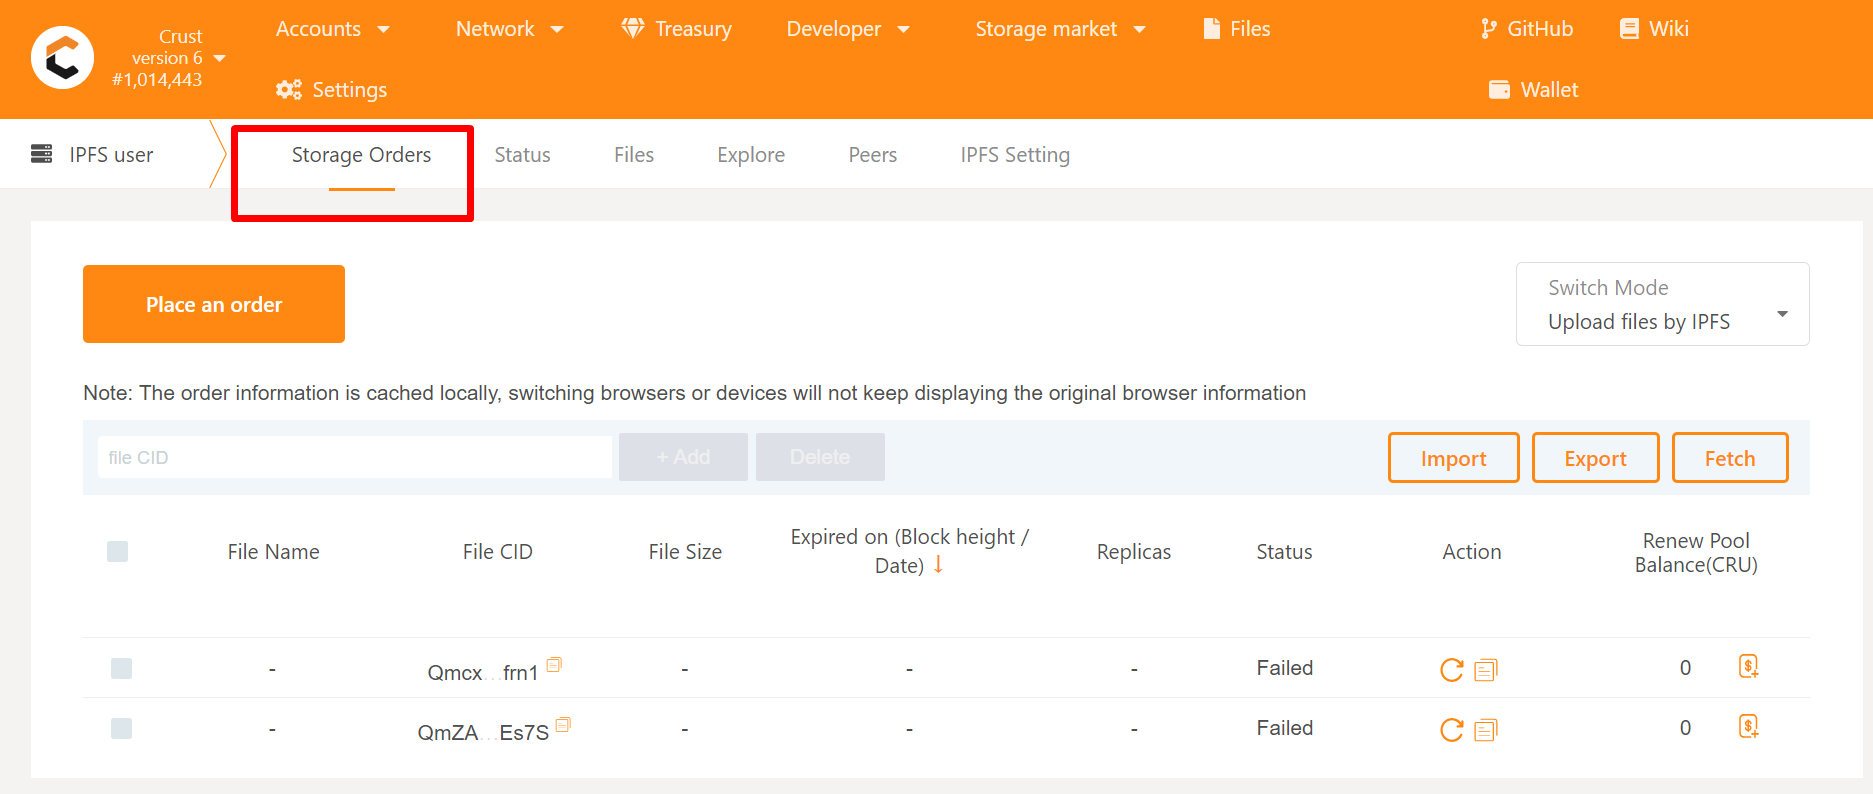Switch to the Peers tab

pyautogui.click(x=873, y=154)
